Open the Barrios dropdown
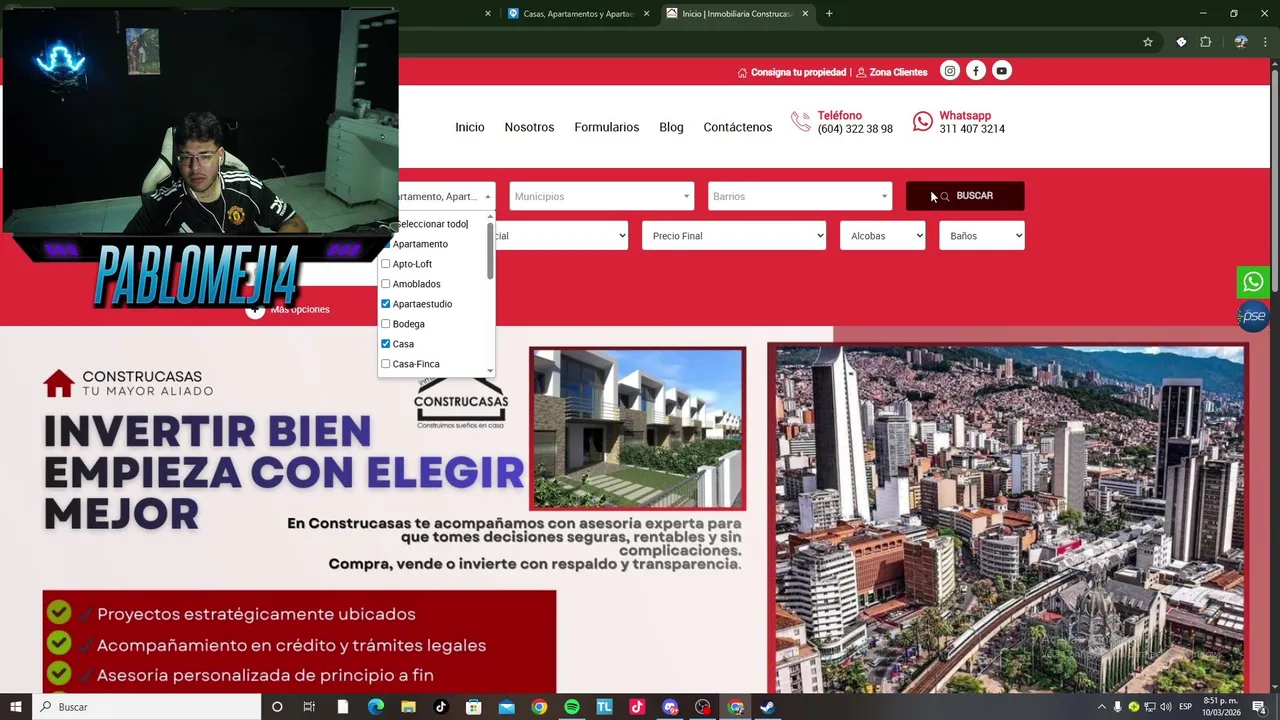This screenshot has width=1280, height=720. pos(799,196)
